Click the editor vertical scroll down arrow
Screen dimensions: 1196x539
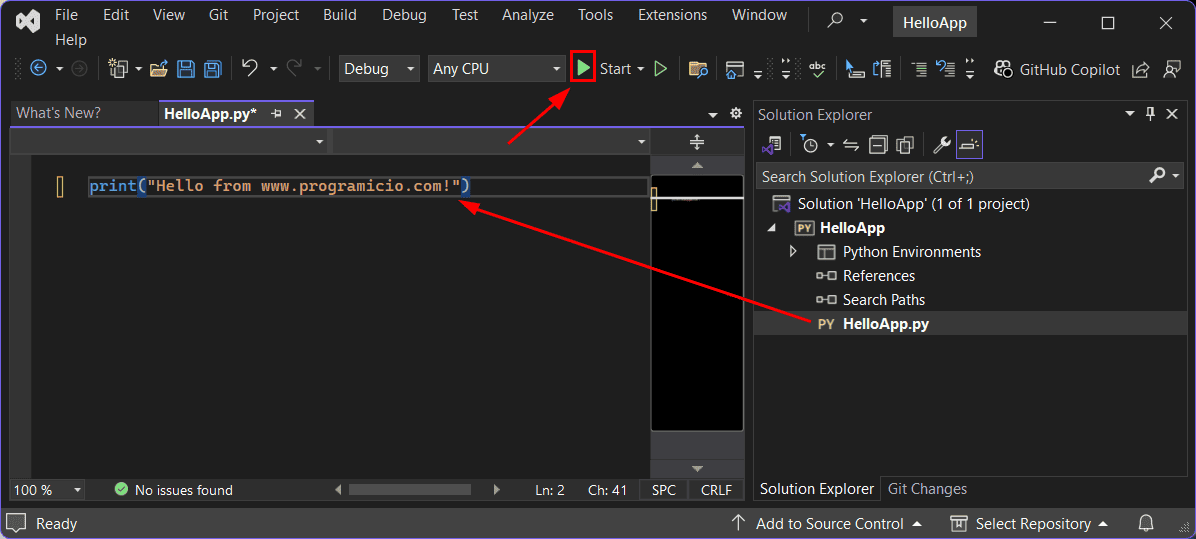click(696, 468)
